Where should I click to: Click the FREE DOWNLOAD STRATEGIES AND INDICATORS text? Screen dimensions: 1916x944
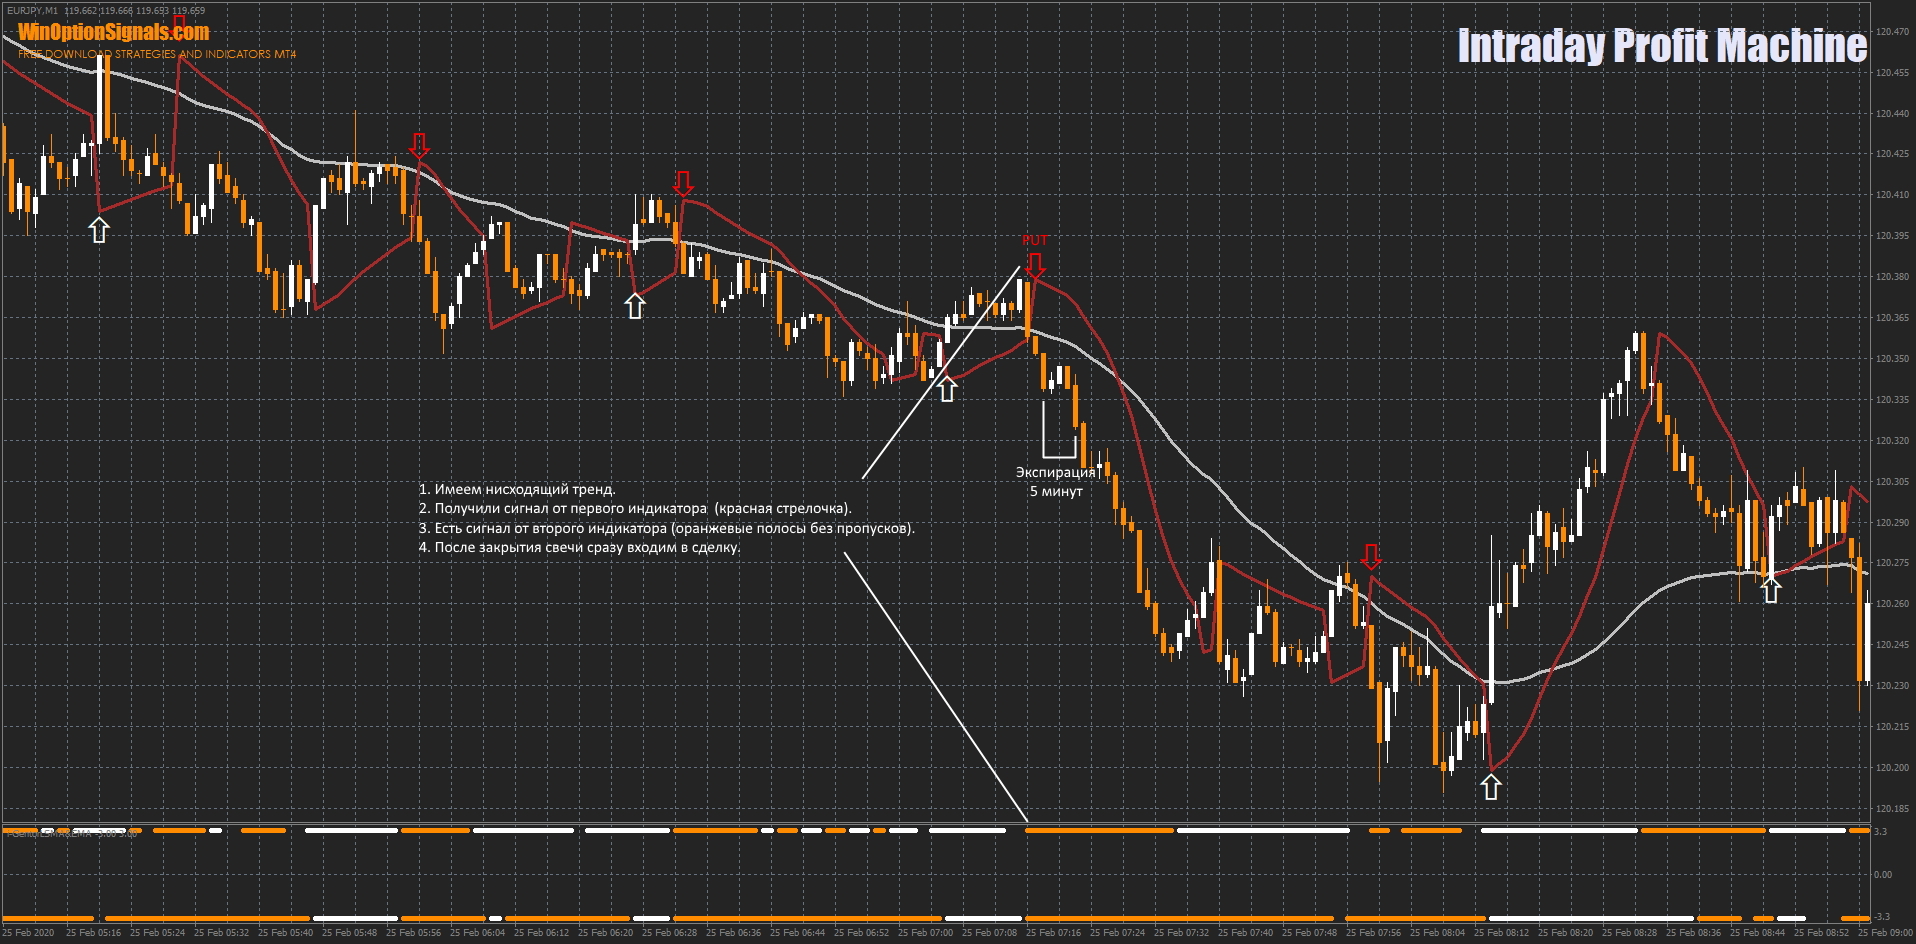(x=157, y=54)
